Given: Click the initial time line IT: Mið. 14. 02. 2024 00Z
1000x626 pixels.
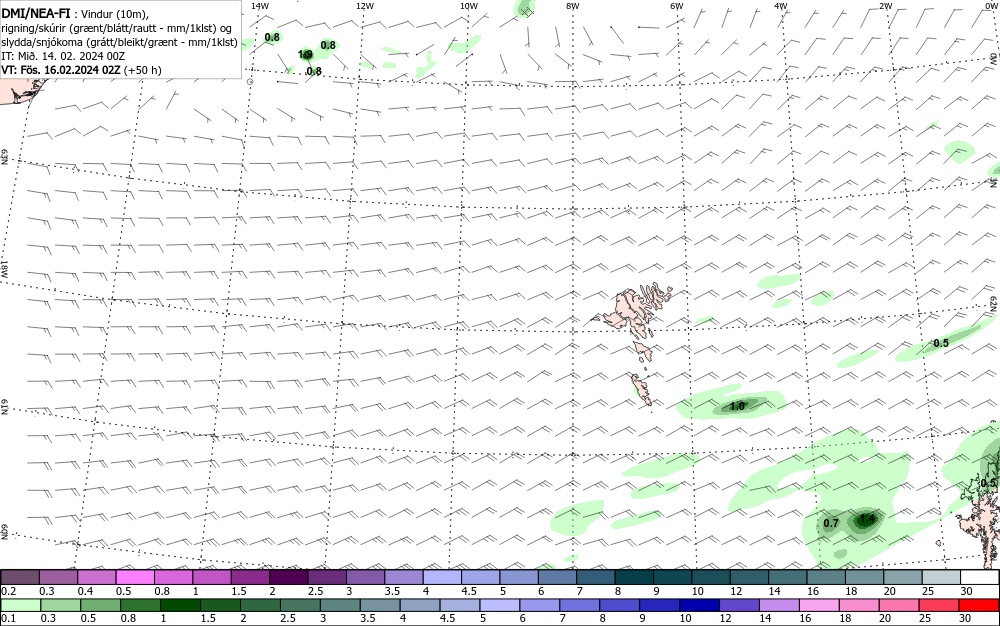Looking at the screenshot, I should click(x=63, y=56).
